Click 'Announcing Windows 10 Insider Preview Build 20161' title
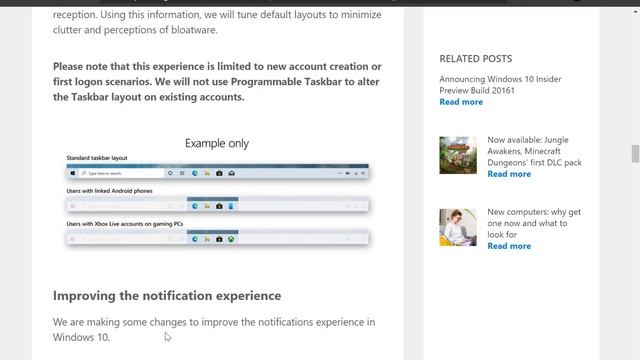The image size is (640, 360). (x=500, y=84)
